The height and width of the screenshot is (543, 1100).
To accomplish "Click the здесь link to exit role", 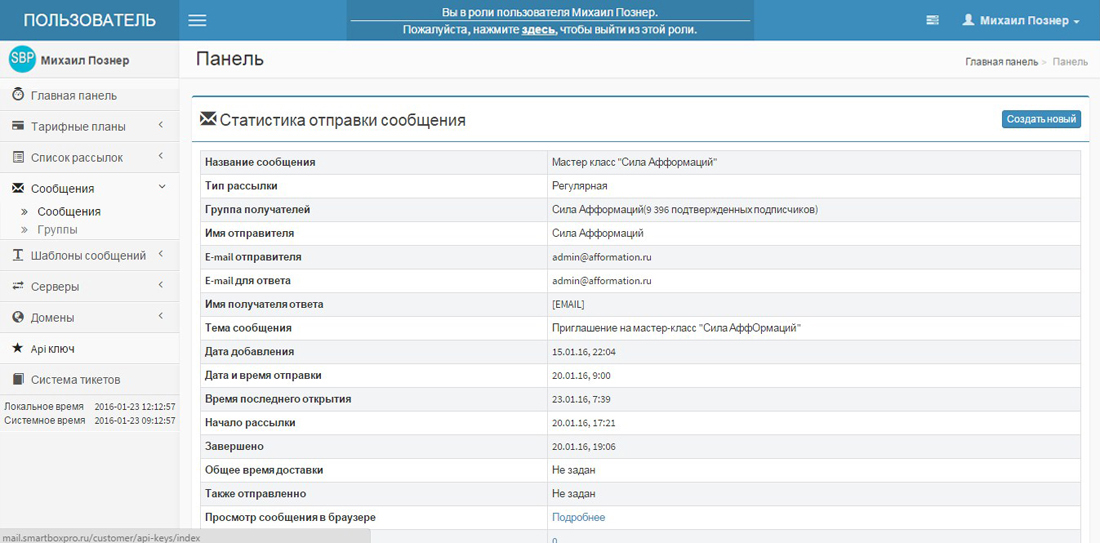I will (x=539, y=31).
